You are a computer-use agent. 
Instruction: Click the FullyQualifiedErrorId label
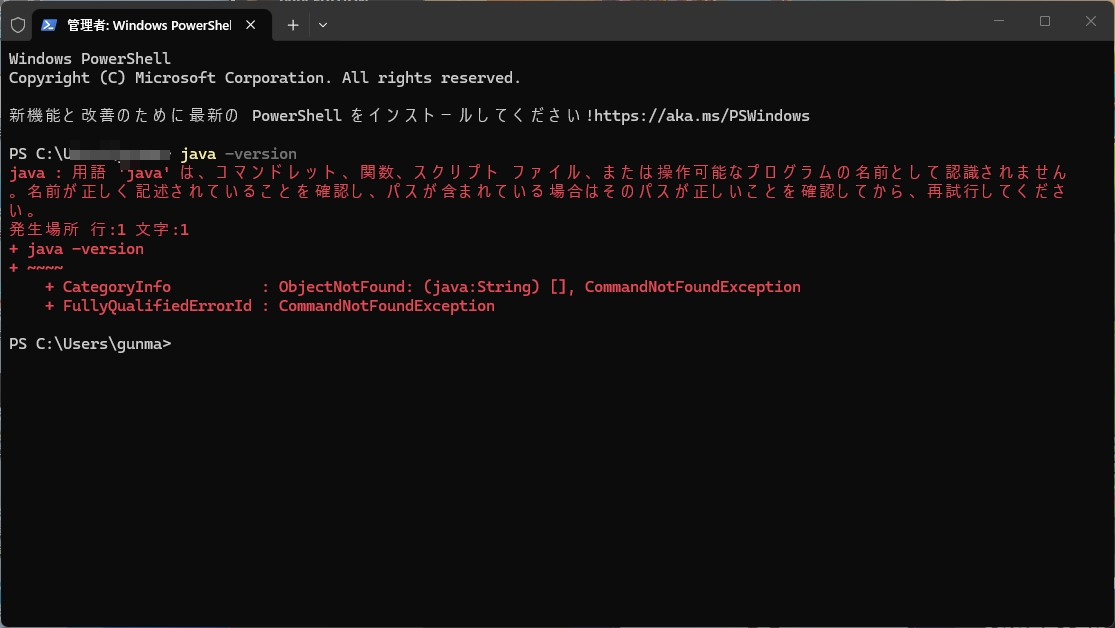[147, 305]
